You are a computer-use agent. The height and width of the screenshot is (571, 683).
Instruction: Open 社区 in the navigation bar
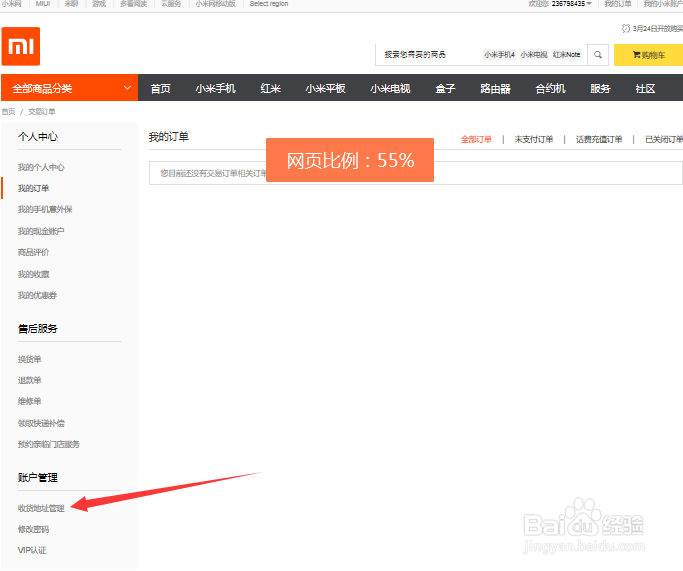(645, 88)
